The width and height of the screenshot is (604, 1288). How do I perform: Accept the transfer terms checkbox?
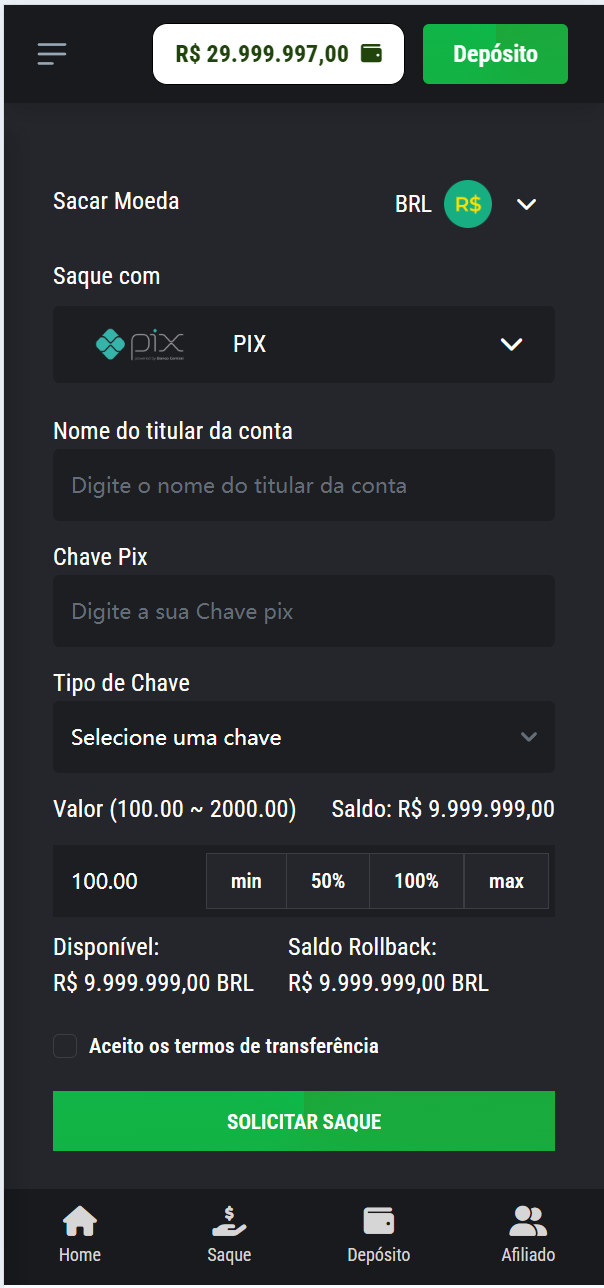coord(66,1046)
